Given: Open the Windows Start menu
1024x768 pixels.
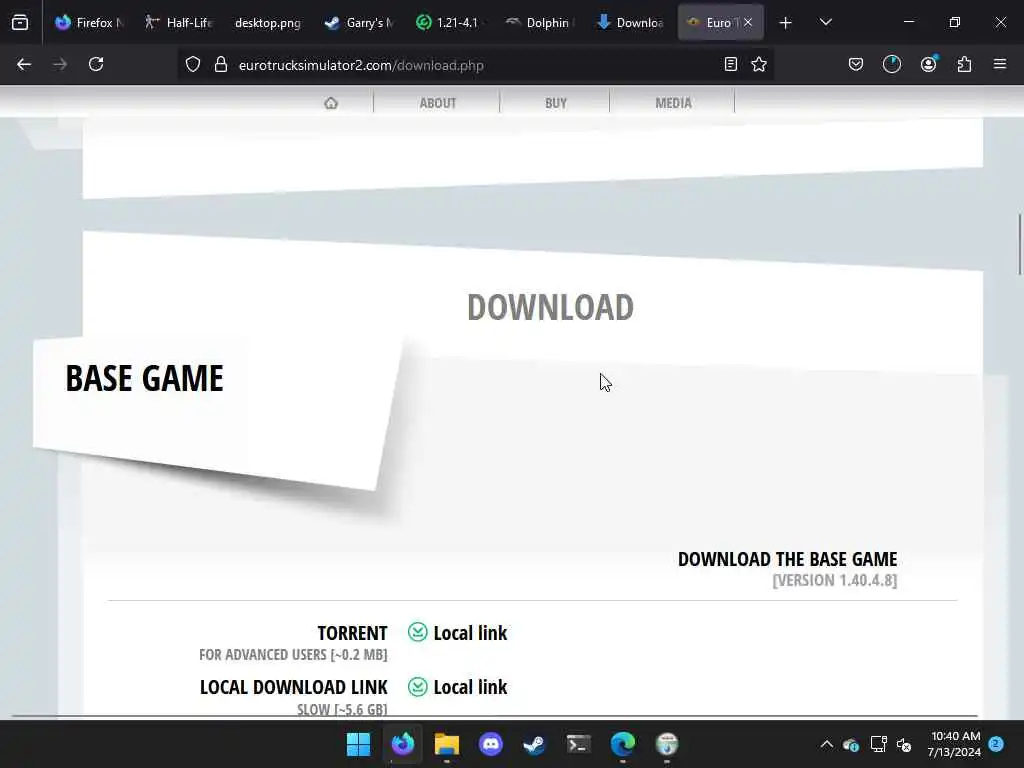Looking at the screenshot, I should (x=358, y=744).
